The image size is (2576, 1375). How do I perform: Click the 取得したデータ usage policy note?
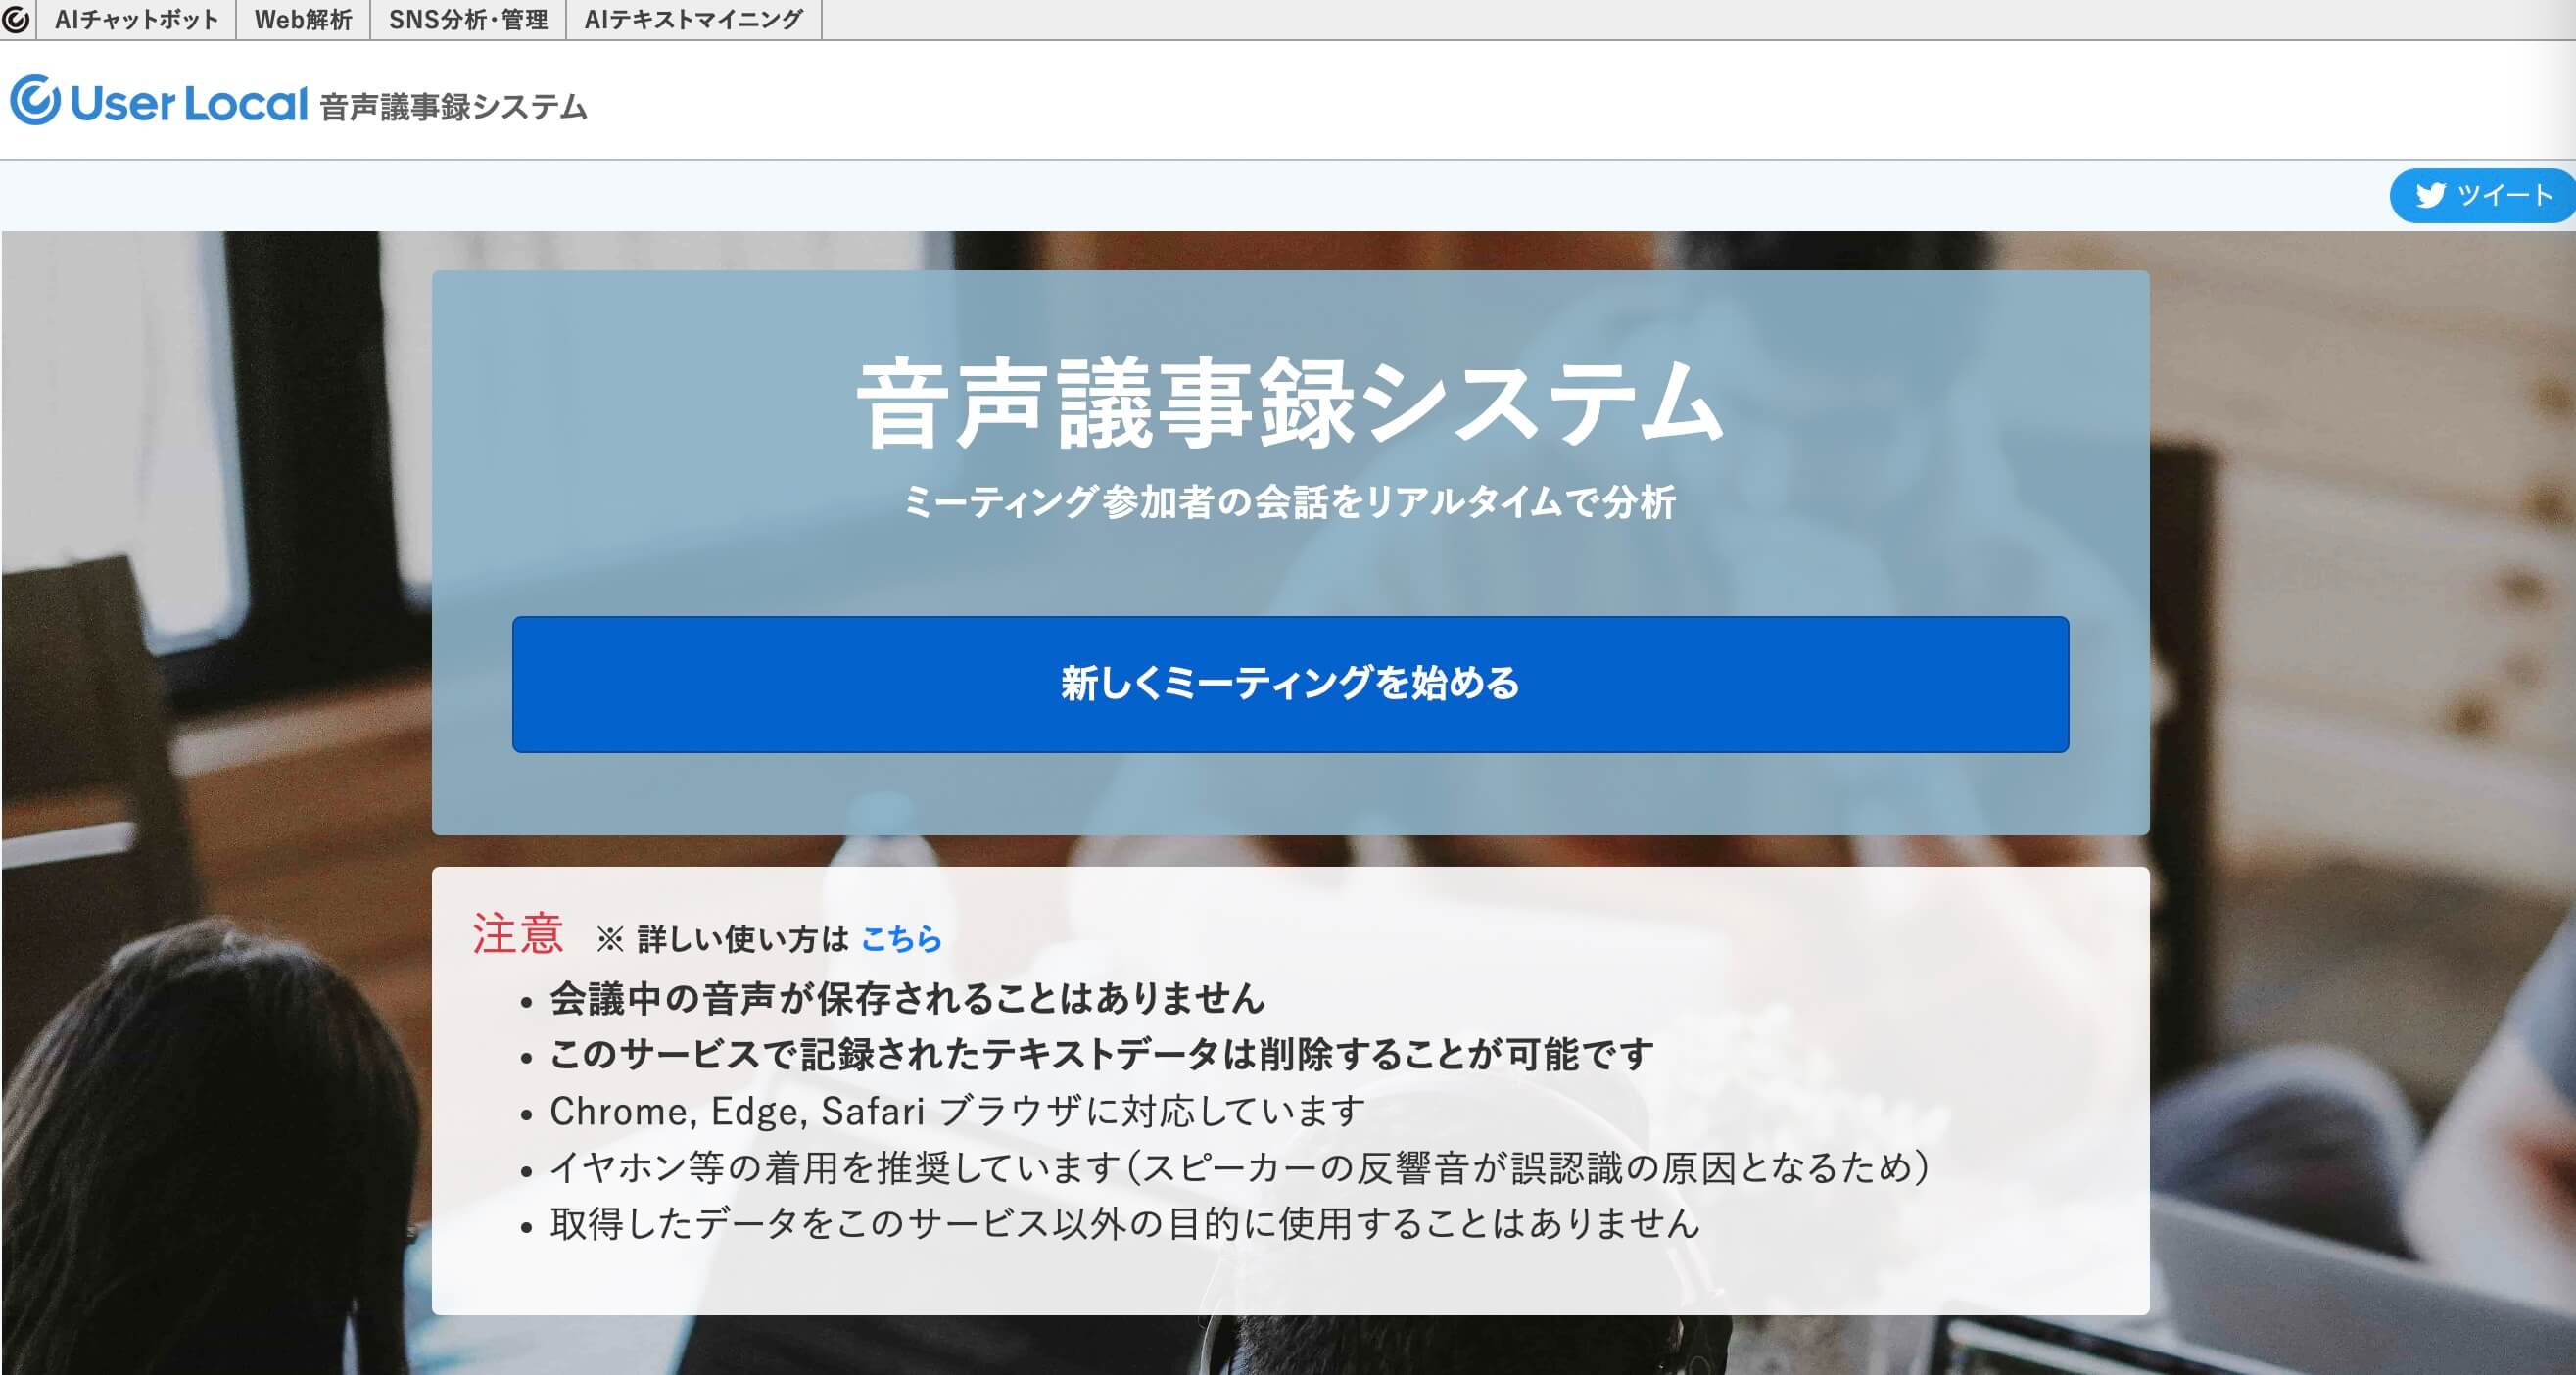(1125, 1223)
